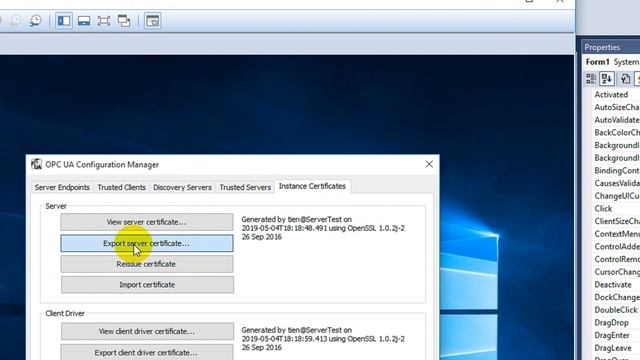Image resolution: width=640 pixels, height=360 pixels.
Task: Open the Trusted Clients tab
Action: point(121,187)
